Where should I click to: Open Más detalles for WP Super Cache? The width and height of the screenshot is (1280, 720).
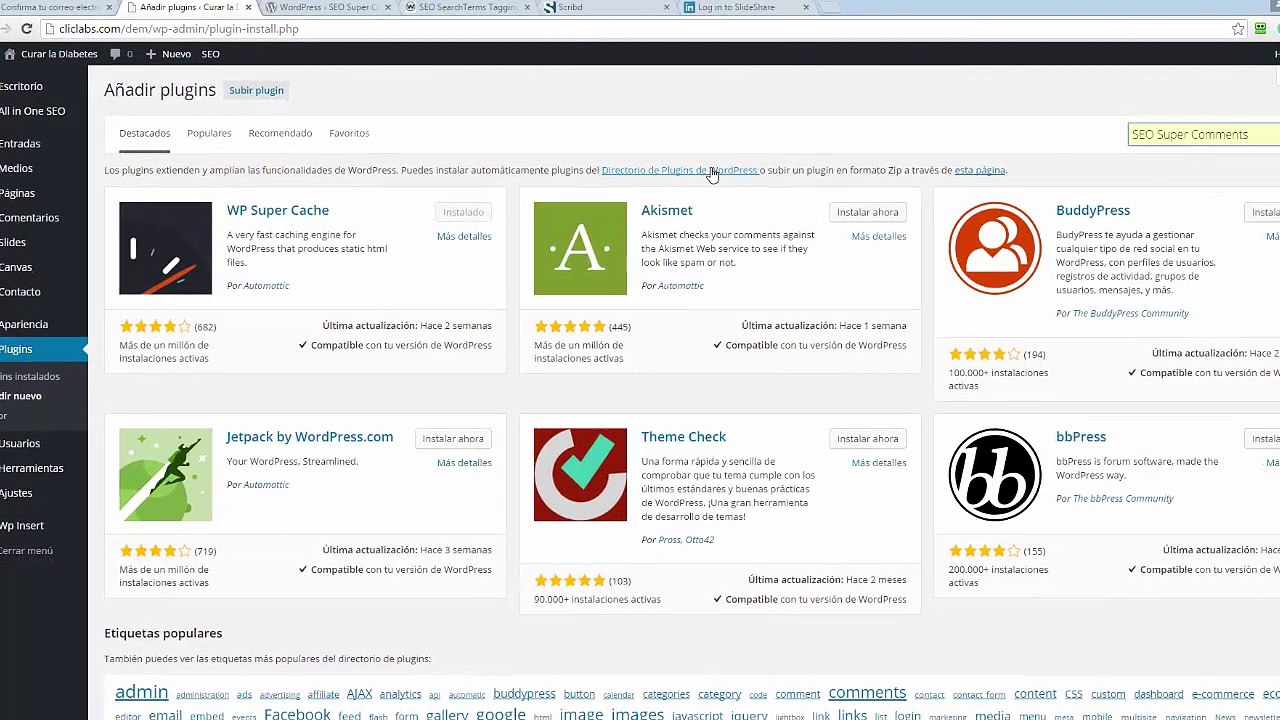(x=464, y=236)
